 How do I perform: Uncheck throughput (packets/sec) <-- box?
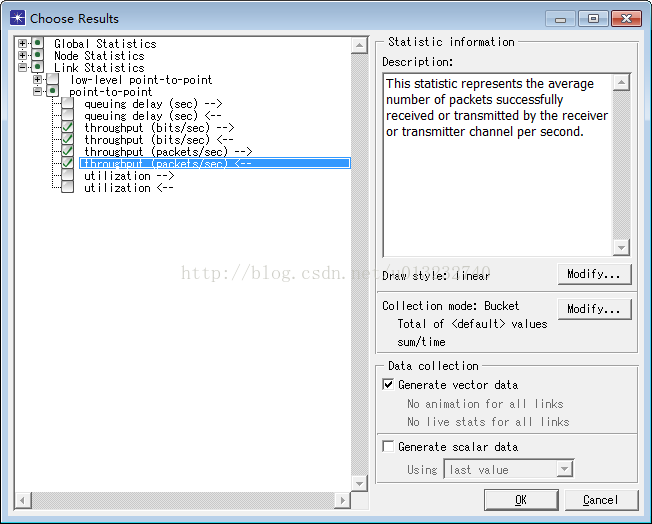pos(67,163)
